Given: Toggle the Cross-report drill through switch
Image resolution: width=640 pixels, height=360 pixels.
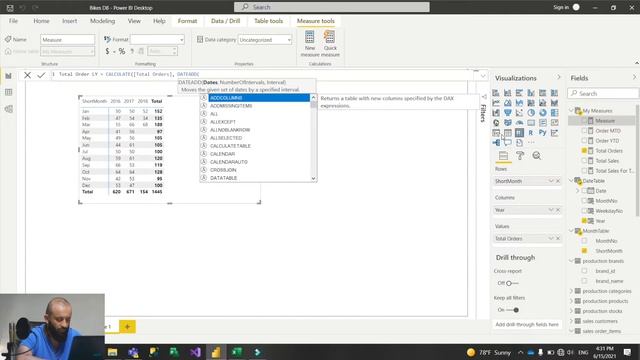Looking at the screenshot, I should 512,283.
